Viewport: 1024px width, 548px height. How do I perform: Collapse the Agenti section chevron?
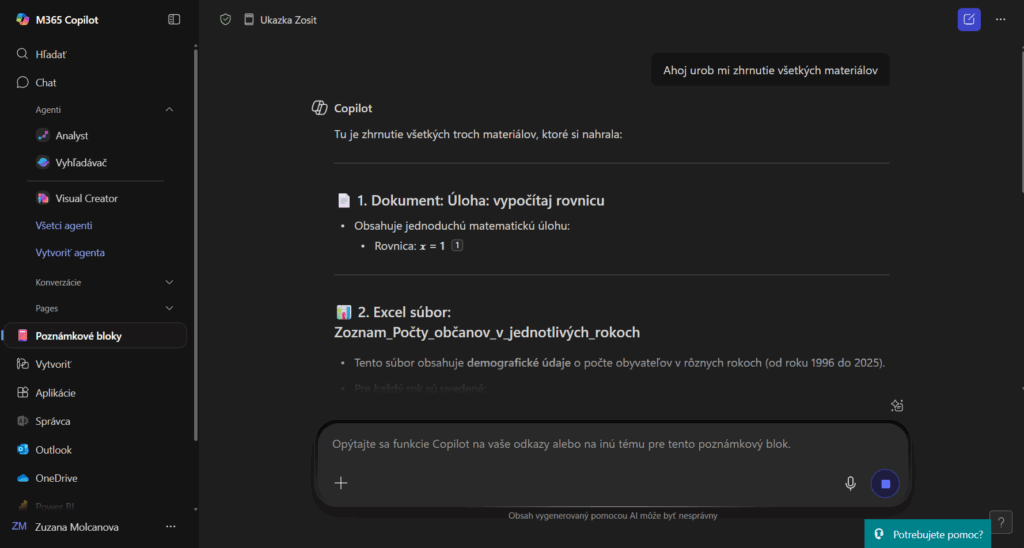coord(169,110)
